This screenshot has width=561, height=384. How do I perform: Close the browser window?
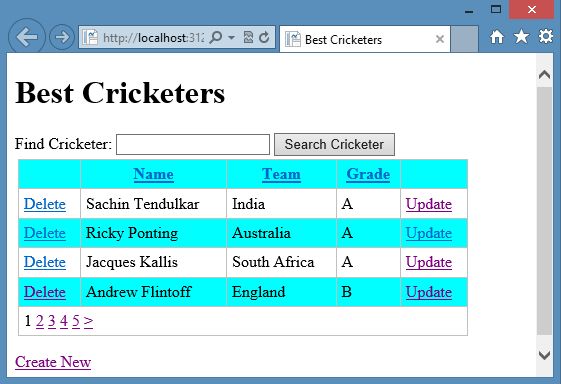tap(532, 10)
